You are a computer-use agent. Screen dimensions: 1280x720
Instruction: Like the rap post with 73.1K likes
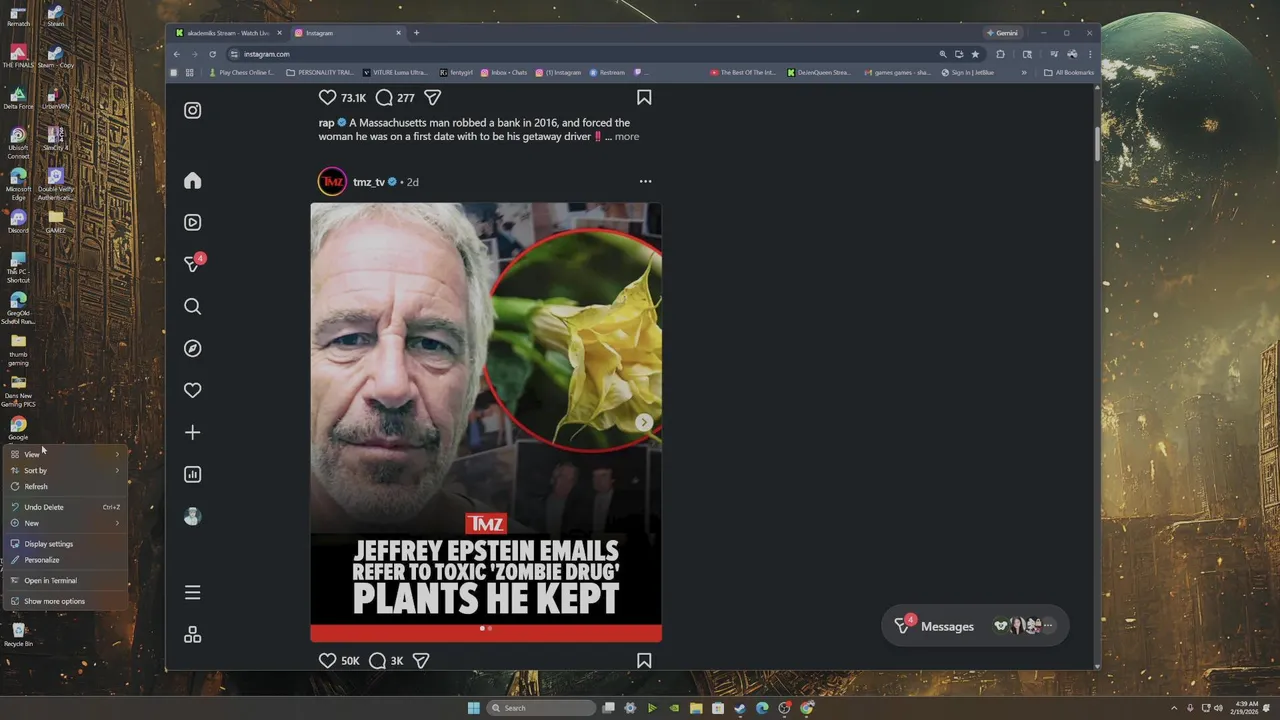[327, 98]
